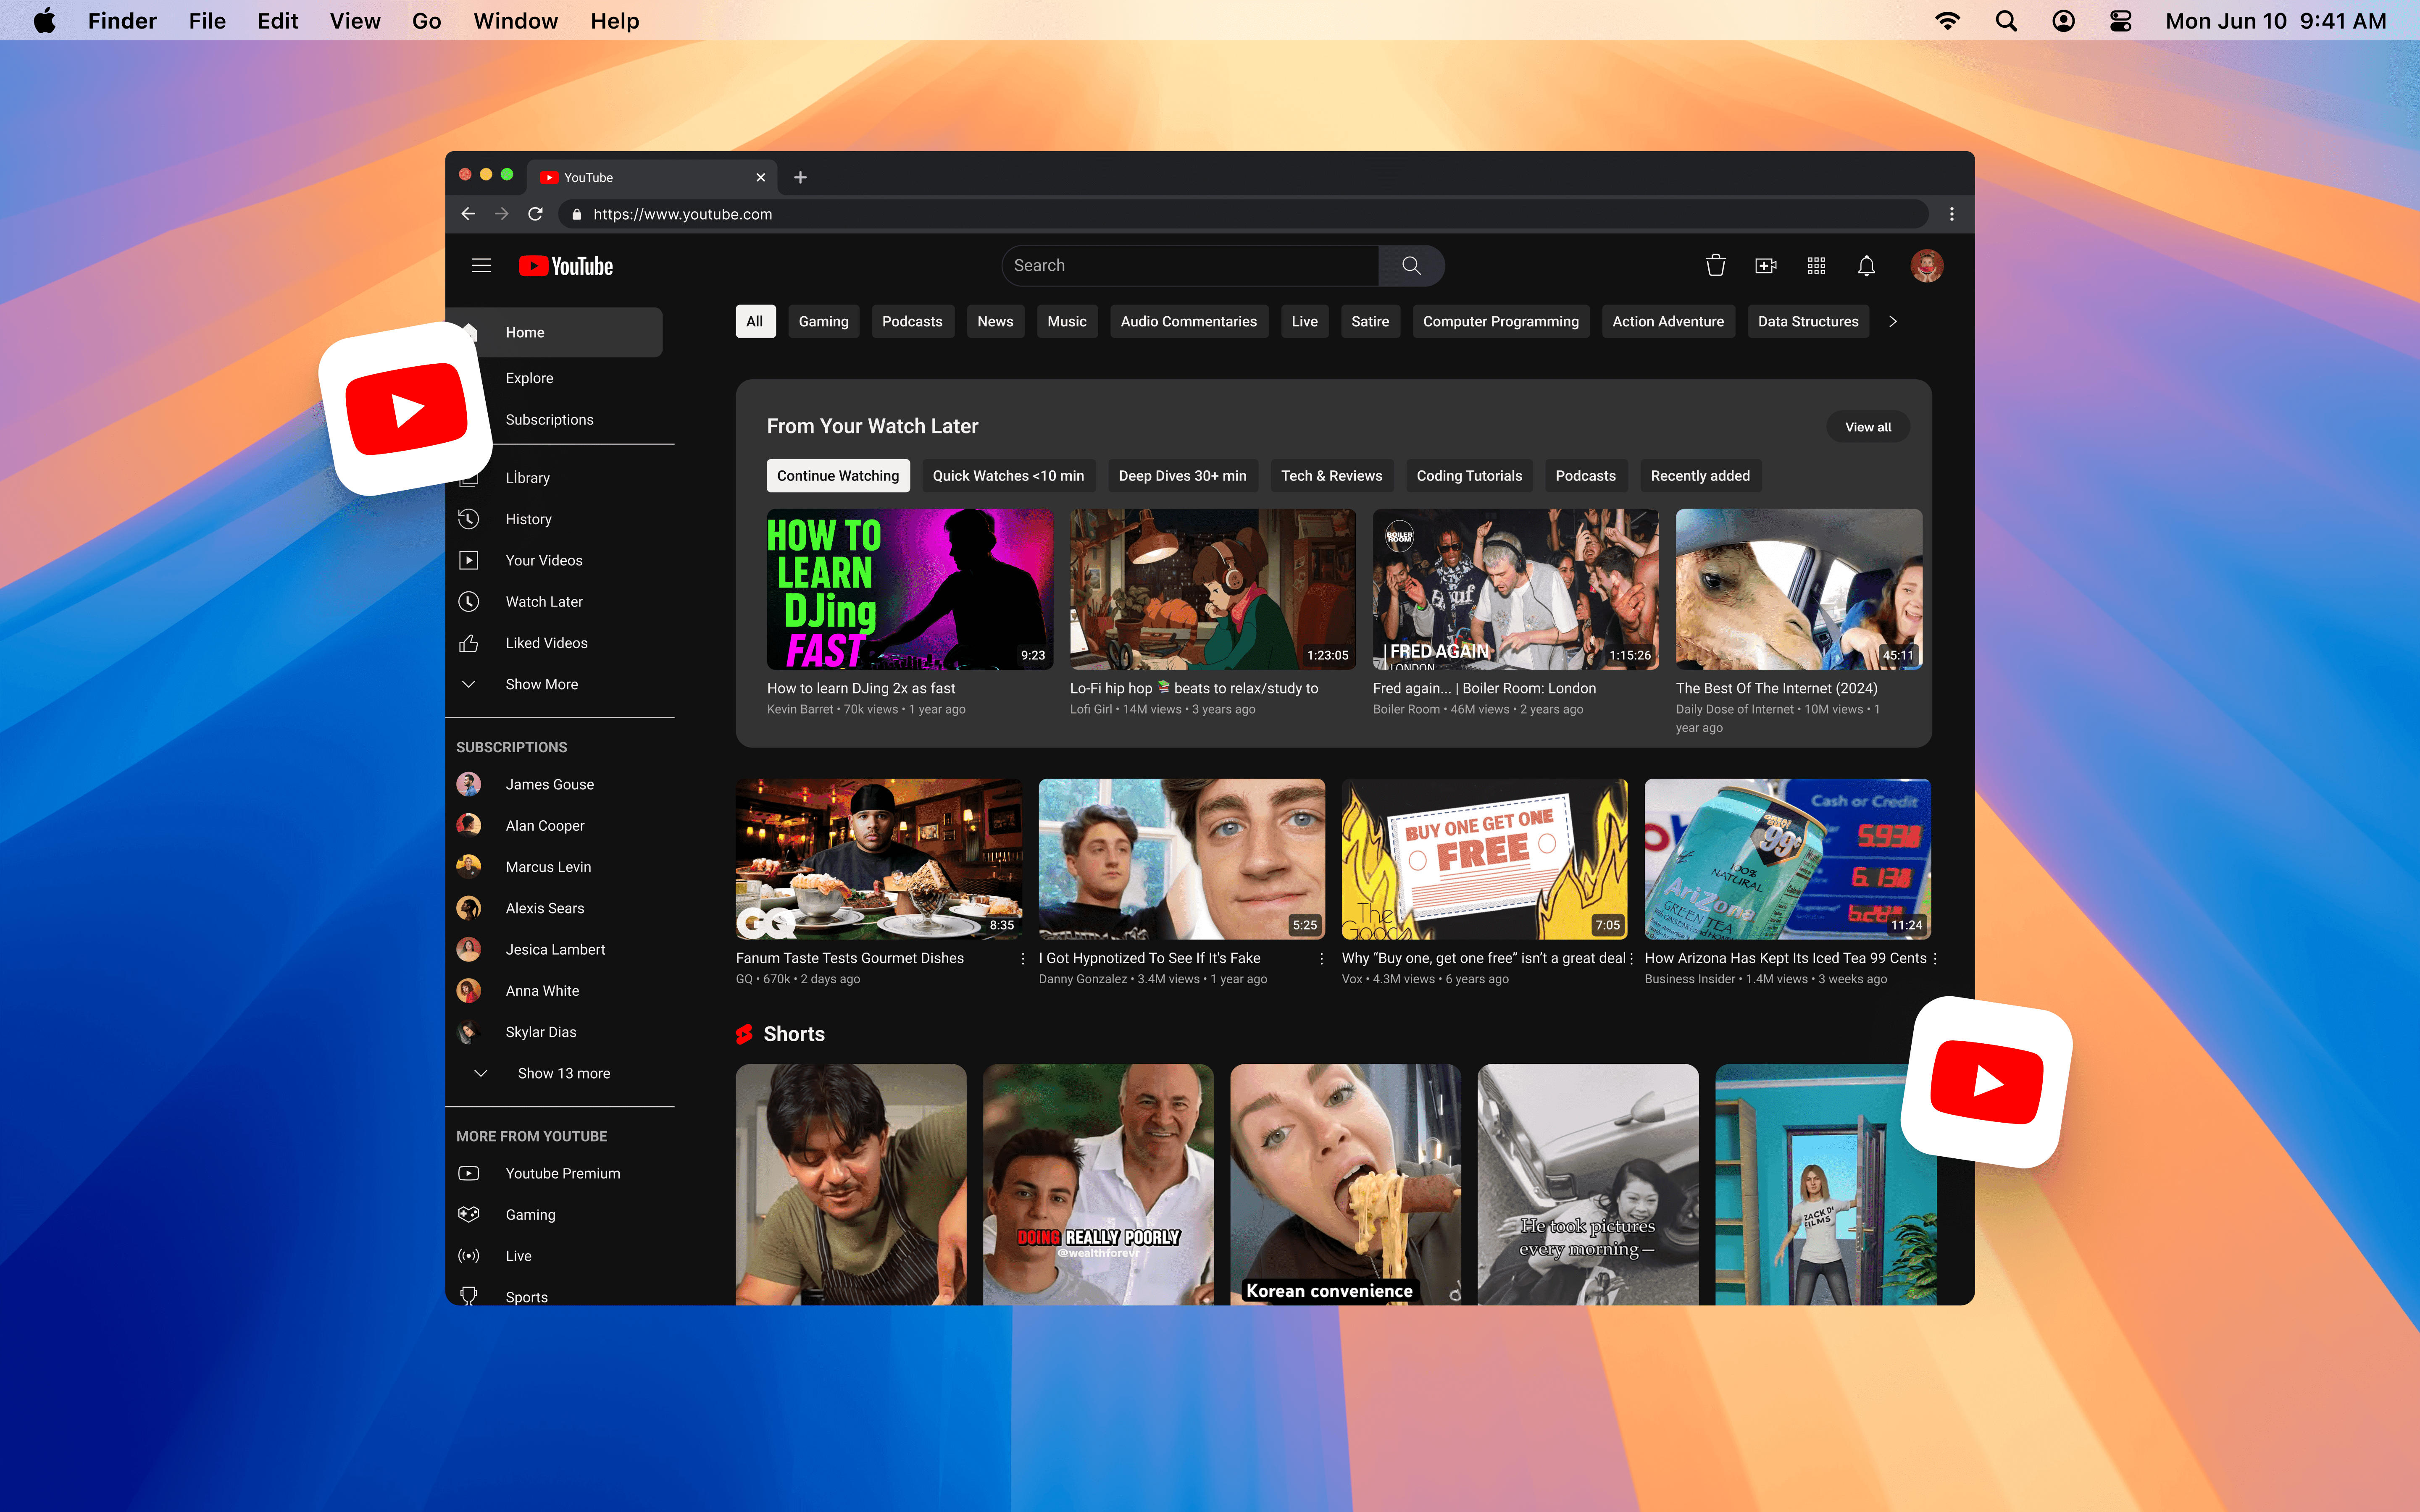2420x1512 pixels.
Task: Expand Show 13 more subscriptions
Action: coord(563,1073)
